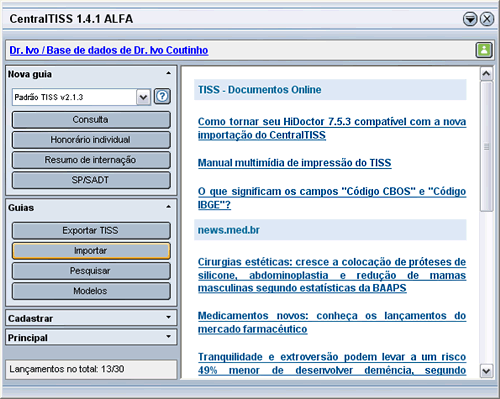Open Dr. Ivo database link
This screenshot has height=399, width=500.
(x=109, y=50)
